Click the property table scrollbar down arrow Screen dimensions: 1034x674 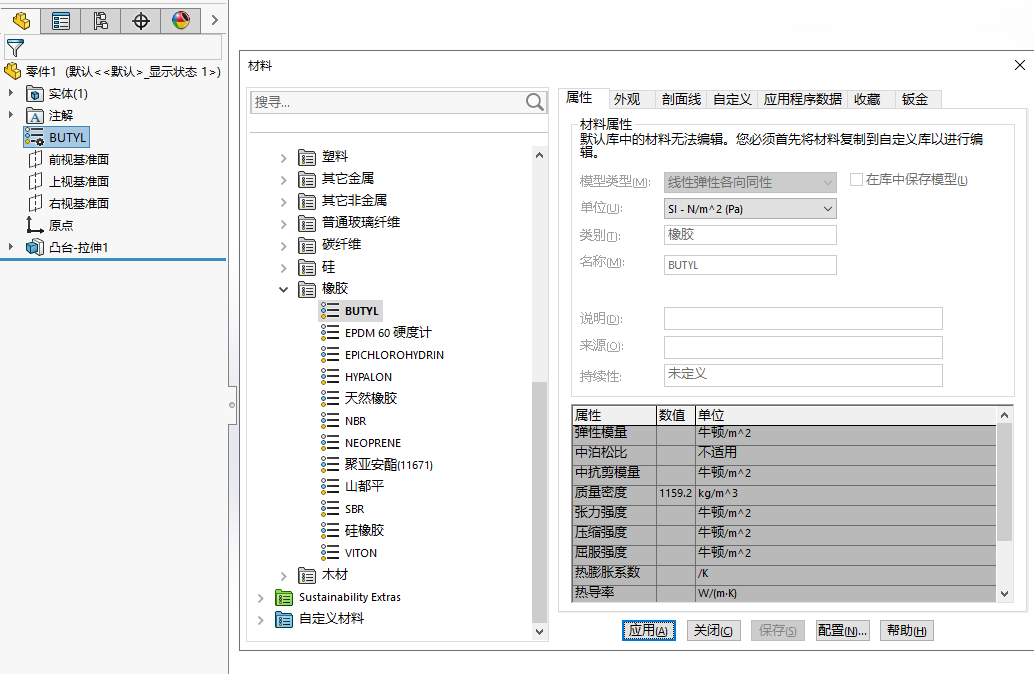tap(1004, 594)
